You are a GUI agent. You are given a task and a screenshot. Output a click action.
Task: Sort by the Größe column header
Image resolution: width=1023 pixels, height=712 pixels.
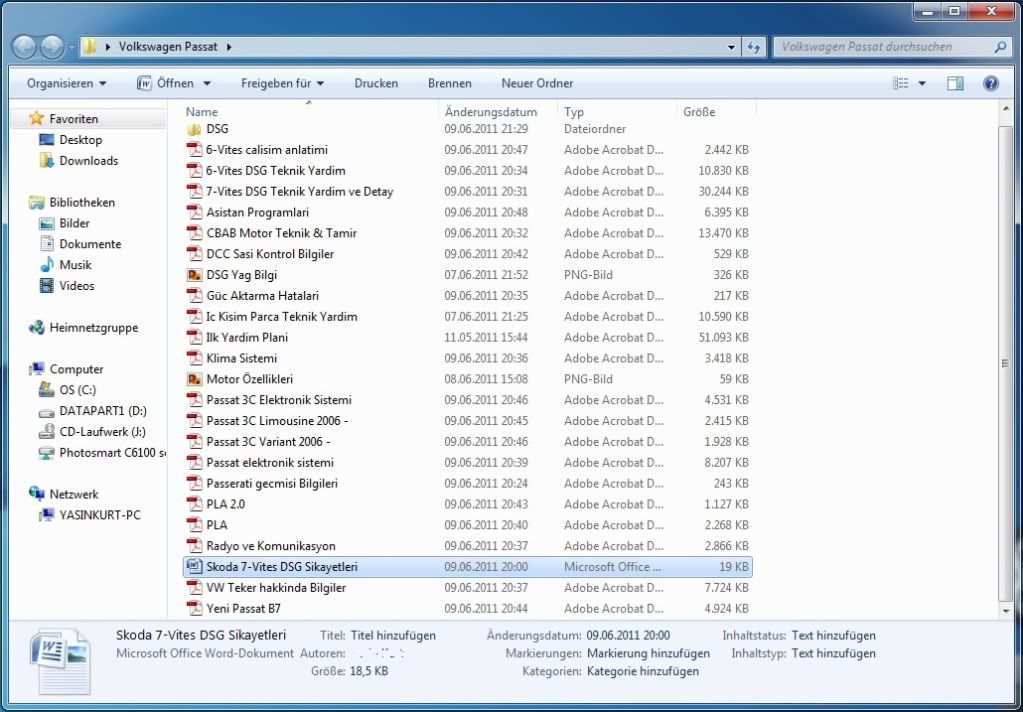[716, 112]
